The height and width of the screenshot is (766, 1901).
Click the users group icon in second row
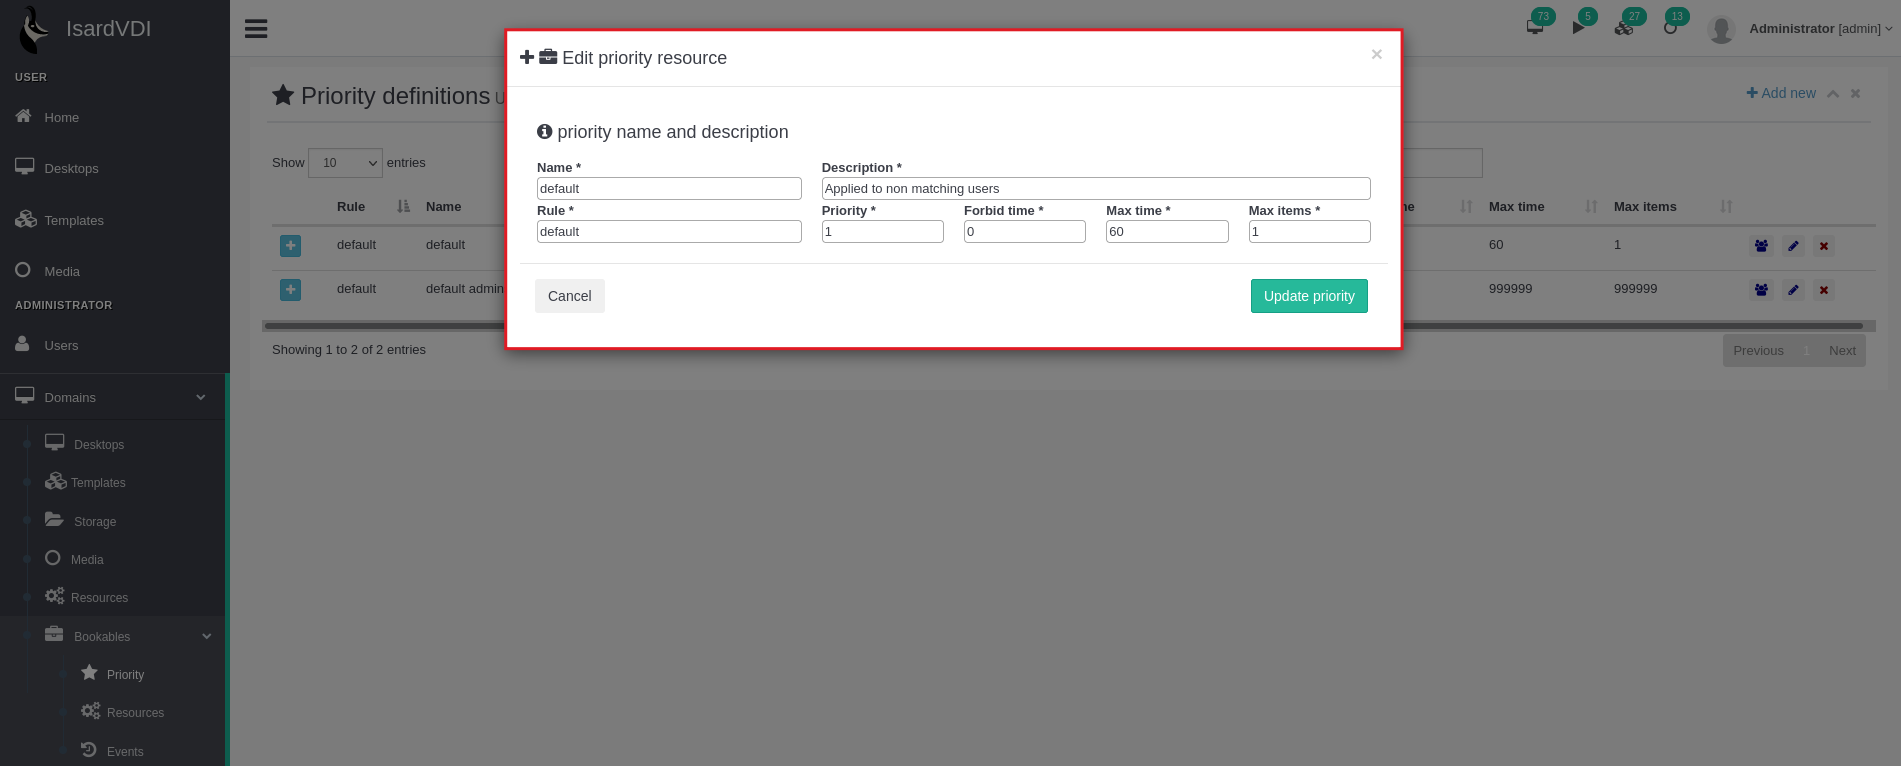click(x=1761, y=290)
